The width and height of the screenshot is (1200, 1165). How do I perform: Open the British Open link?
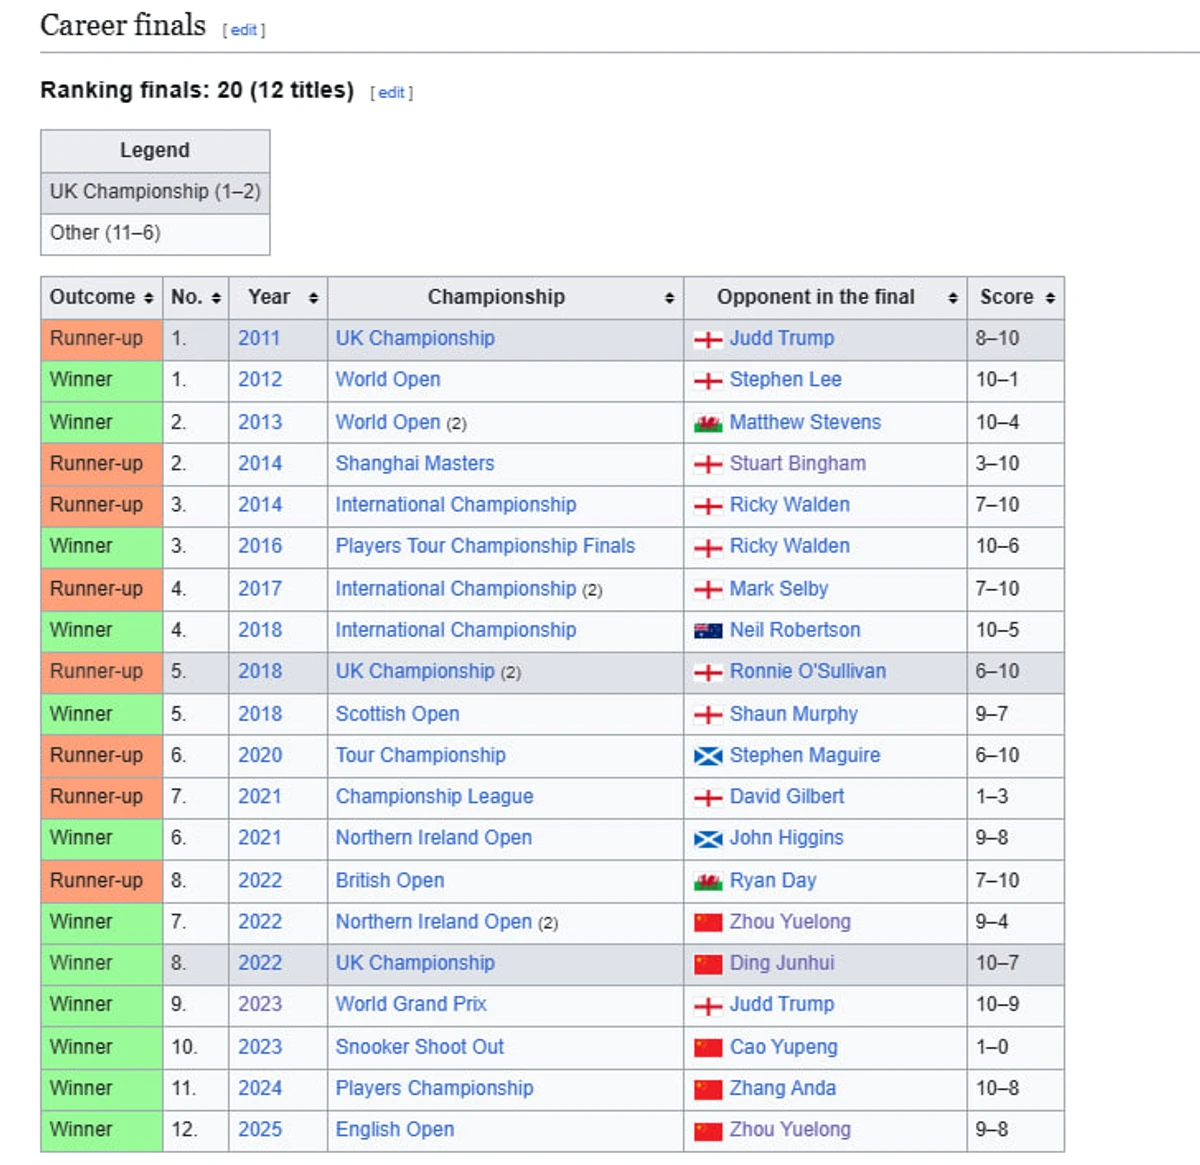[390, 881]
